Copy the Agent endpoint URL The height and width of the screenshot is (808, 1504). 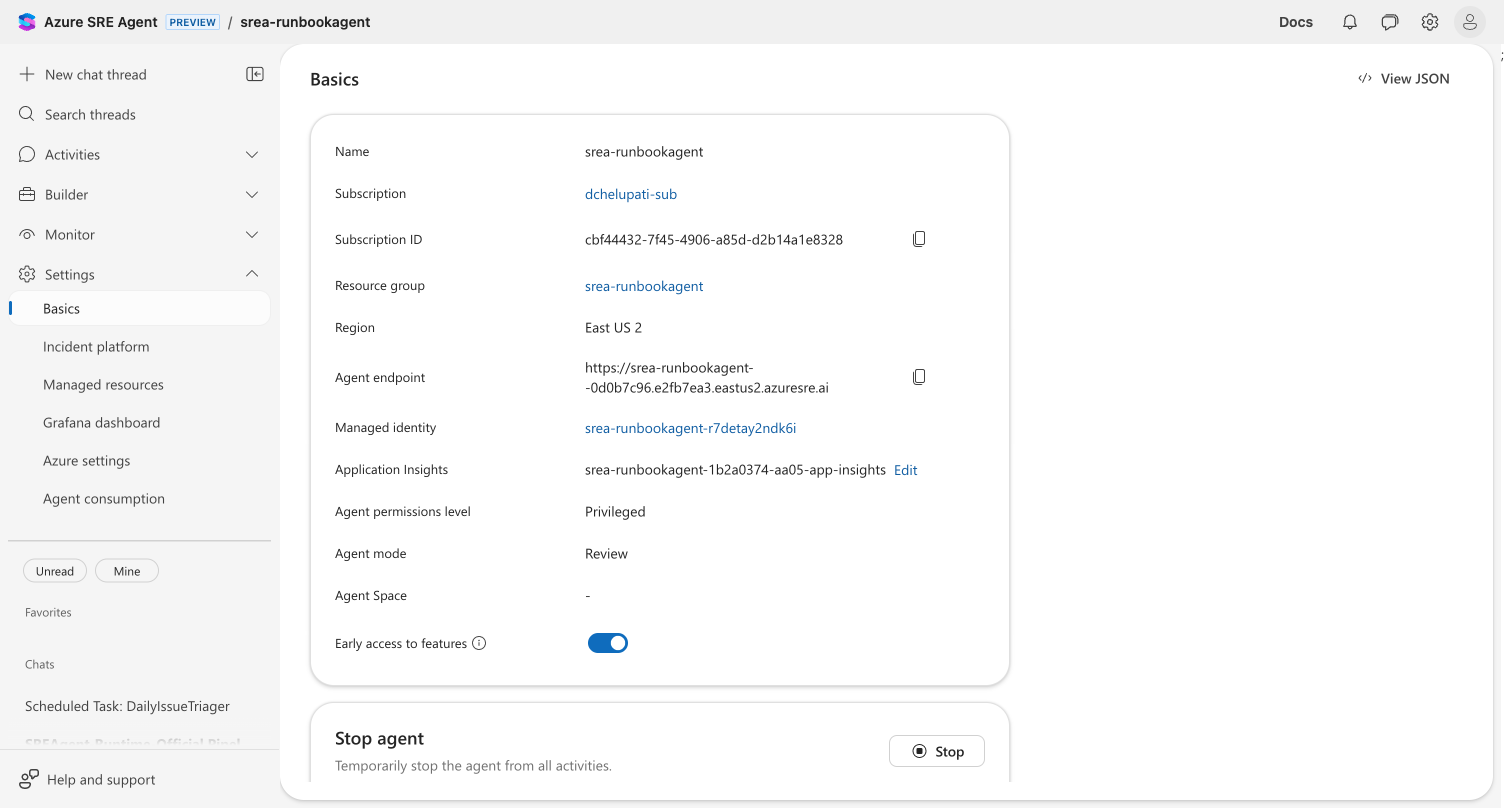tap(919, 377)
